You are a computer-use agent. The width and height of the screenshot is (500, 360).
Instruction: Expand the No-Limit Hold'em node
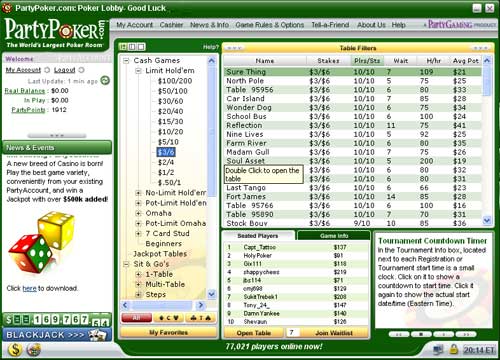click(x=138, y=193)
